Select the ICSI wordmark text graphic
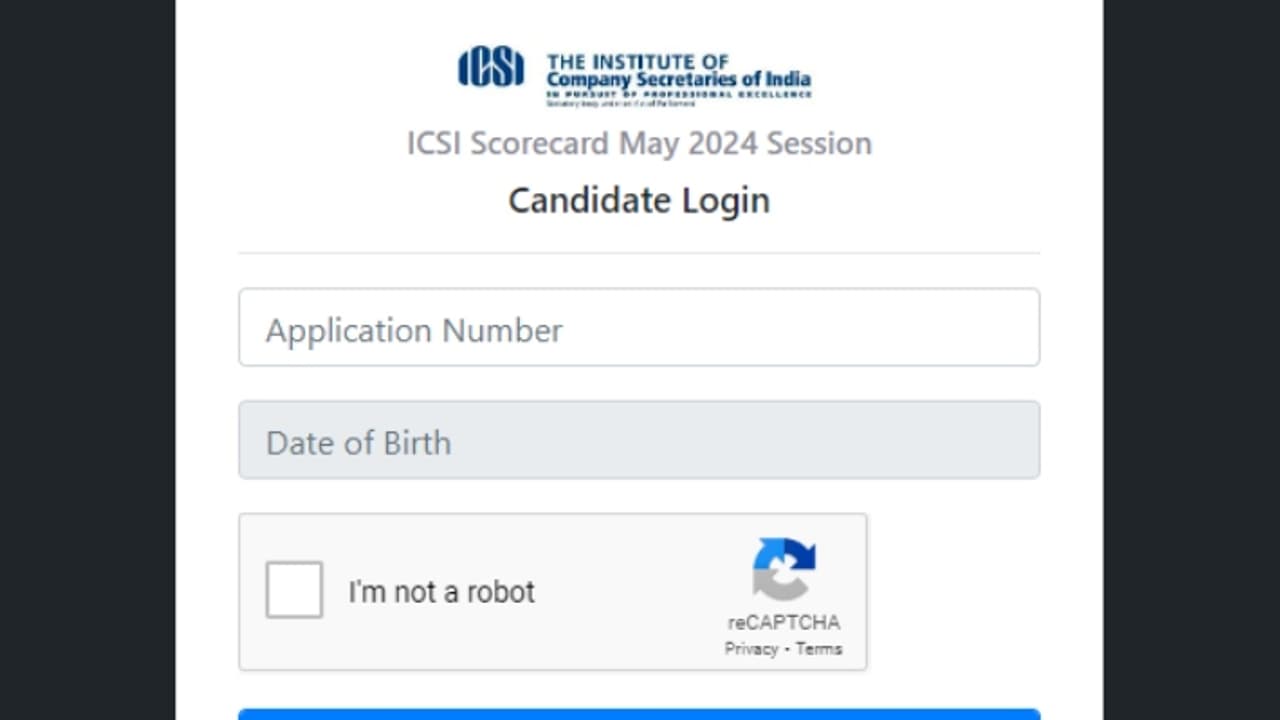 tap(678, 68)
